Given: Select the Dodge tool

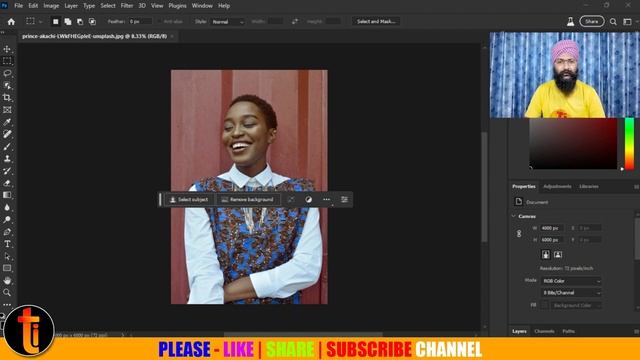Looking at the screenshot, I should [x=7, y=220].
